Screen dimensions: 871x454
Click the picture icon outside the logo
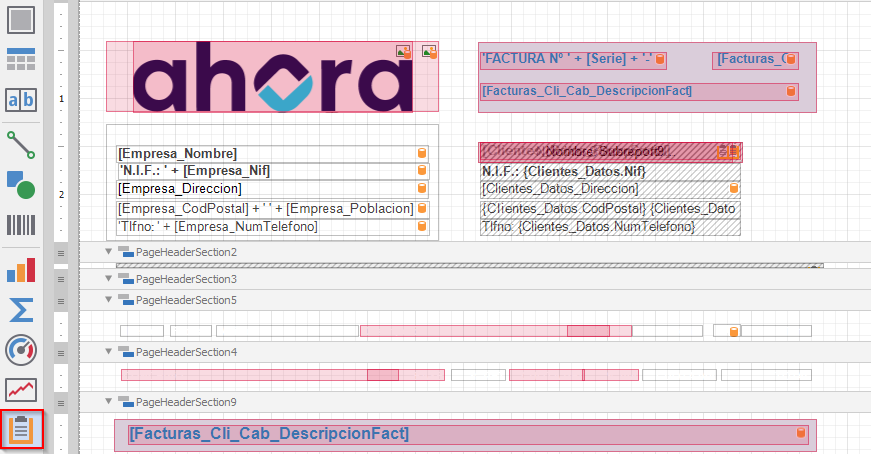[429, 52]
